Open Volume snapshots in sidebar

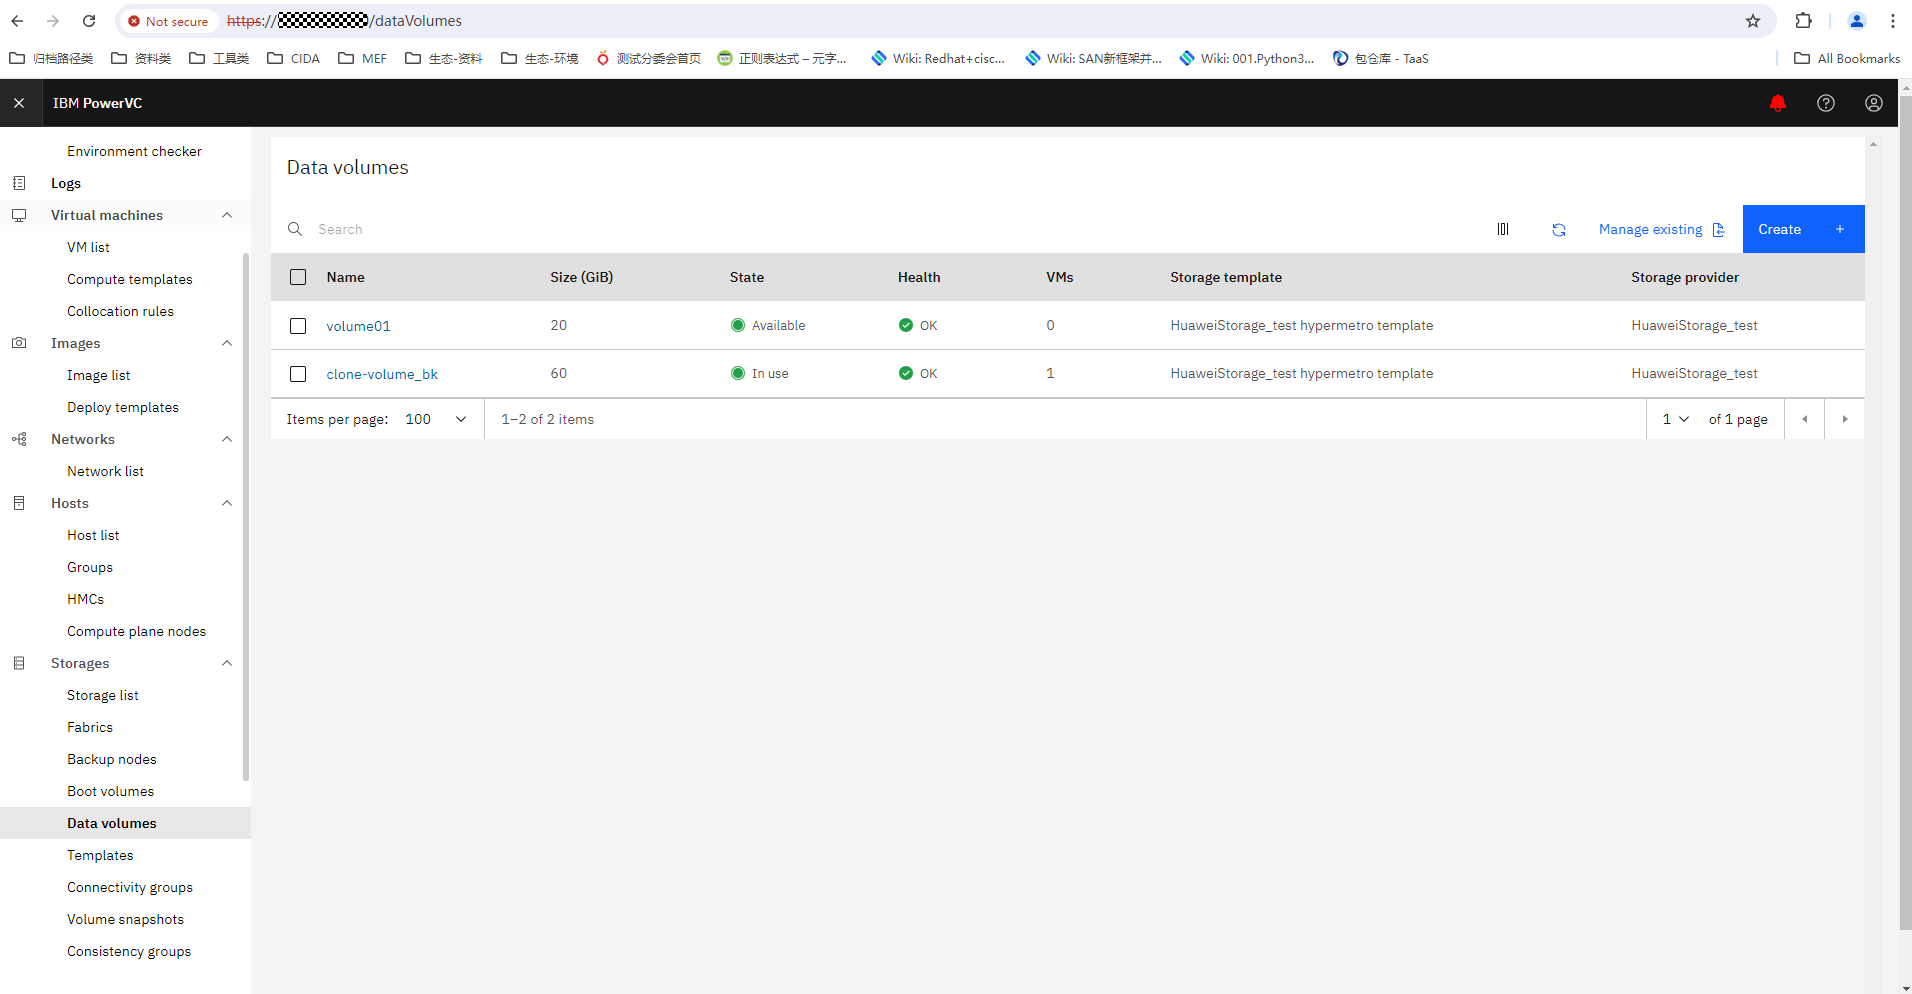click(126, 919)
